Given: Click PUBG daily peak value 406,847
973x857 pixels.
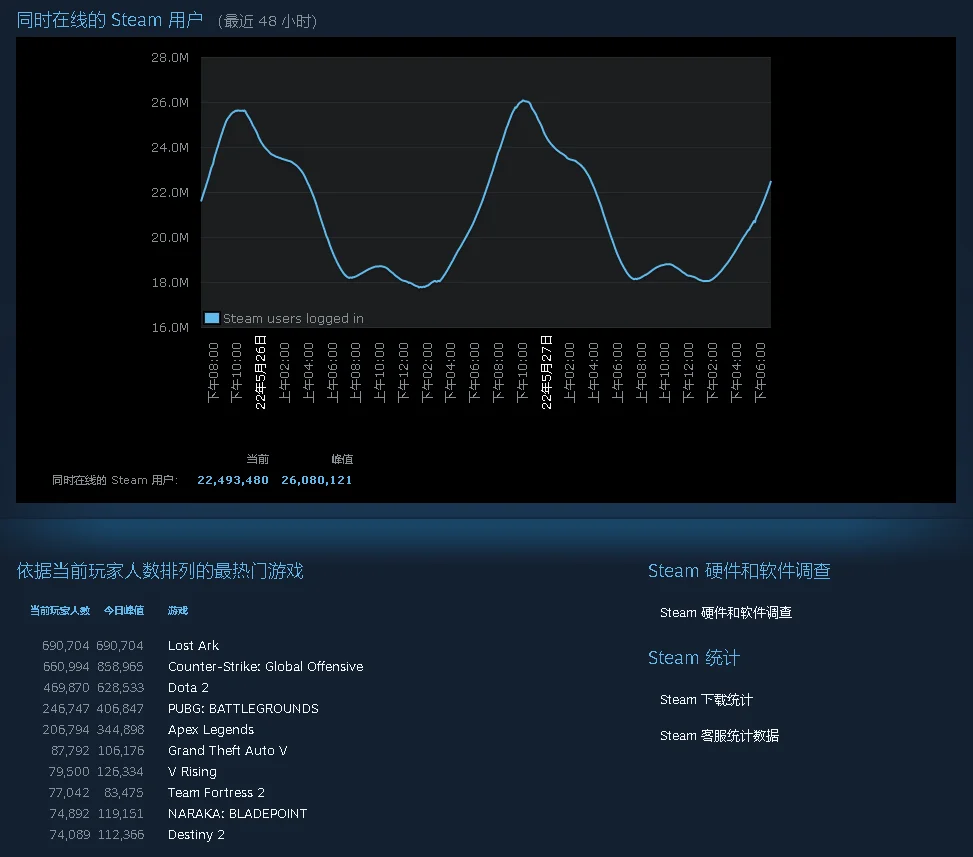Looking at the screenshot, I should point(120,709).
